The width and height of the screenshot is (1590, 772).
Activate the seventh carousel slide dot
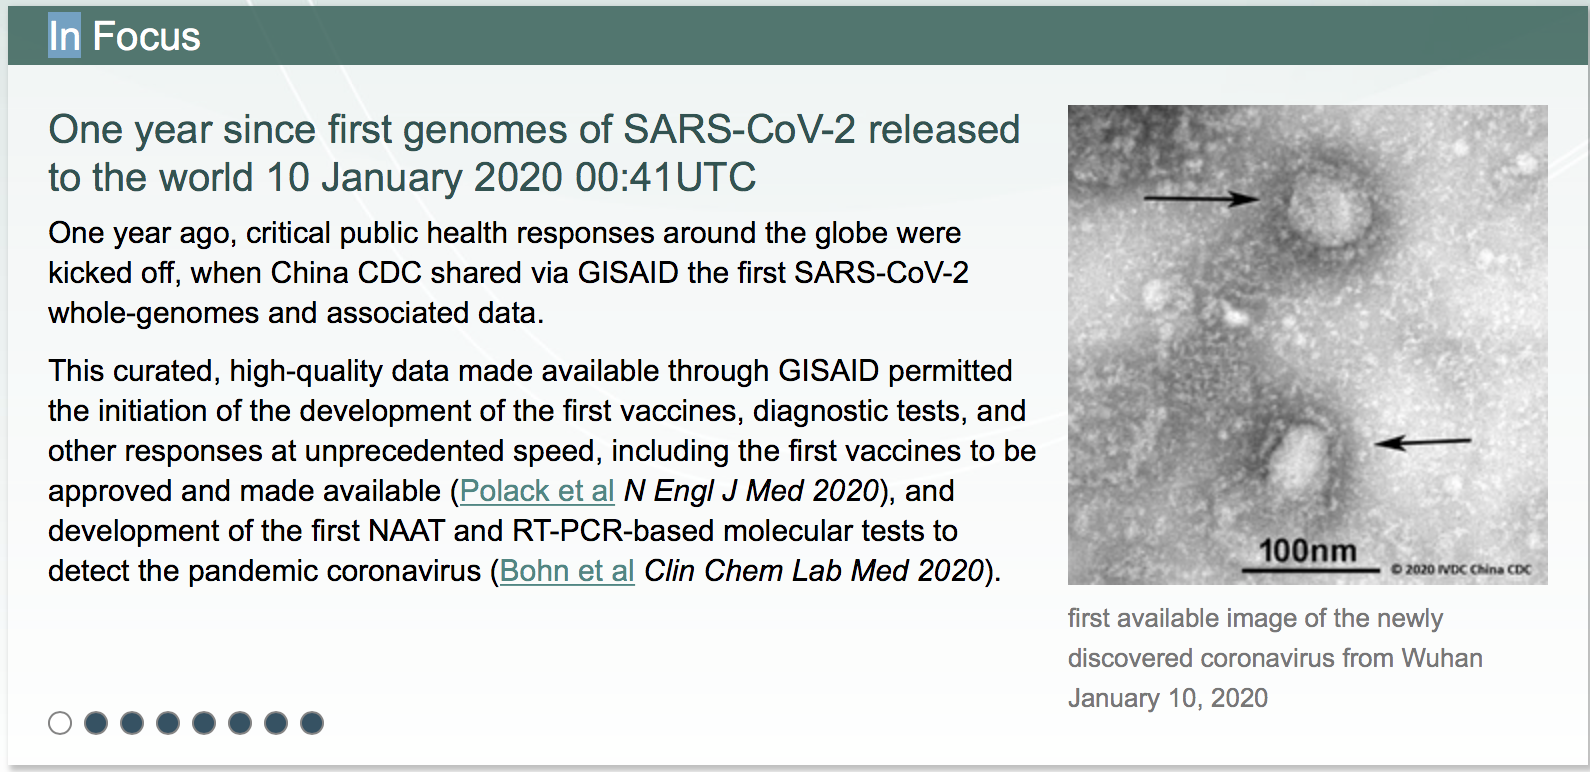[276, 723]
